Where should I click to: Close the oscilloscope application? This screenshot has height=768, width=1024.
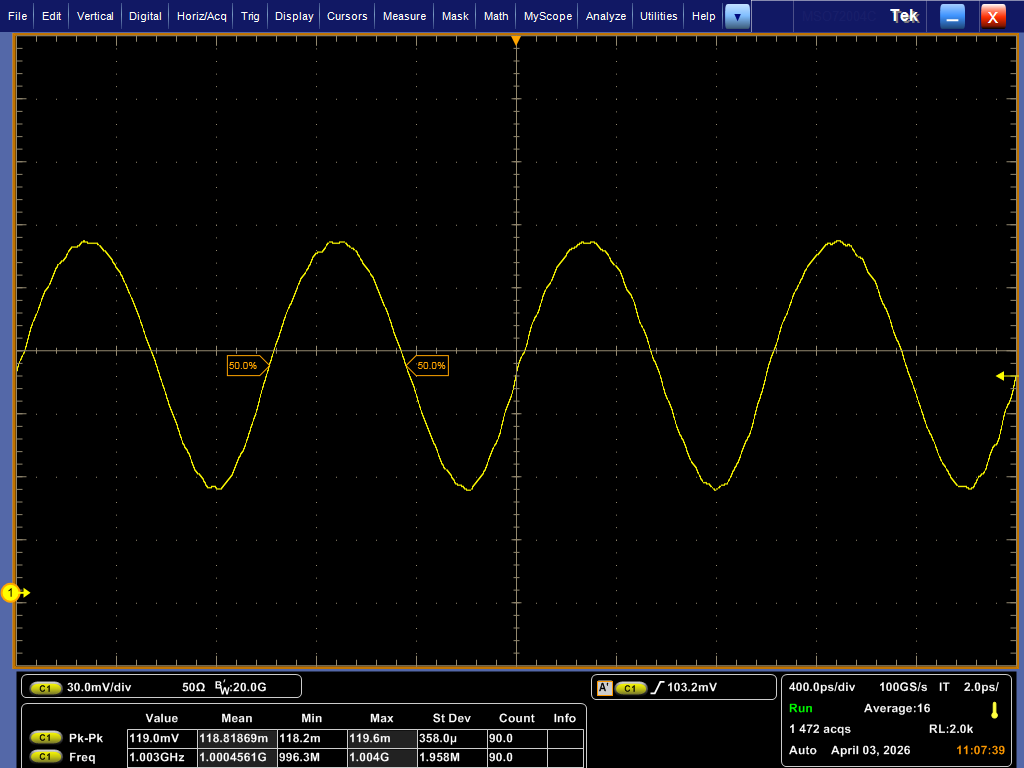(993, 16)
